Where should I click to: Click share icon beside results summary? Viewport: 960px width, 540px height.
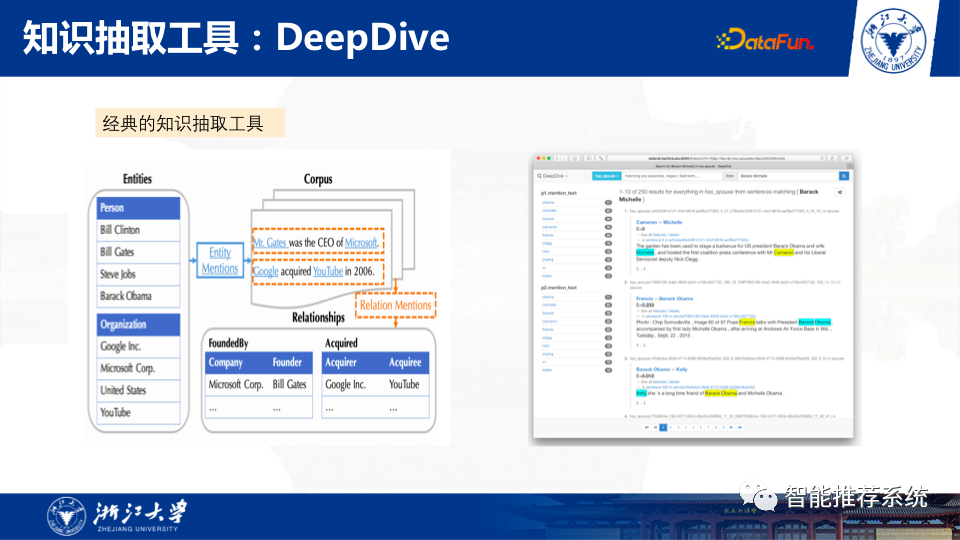[840, 192]
